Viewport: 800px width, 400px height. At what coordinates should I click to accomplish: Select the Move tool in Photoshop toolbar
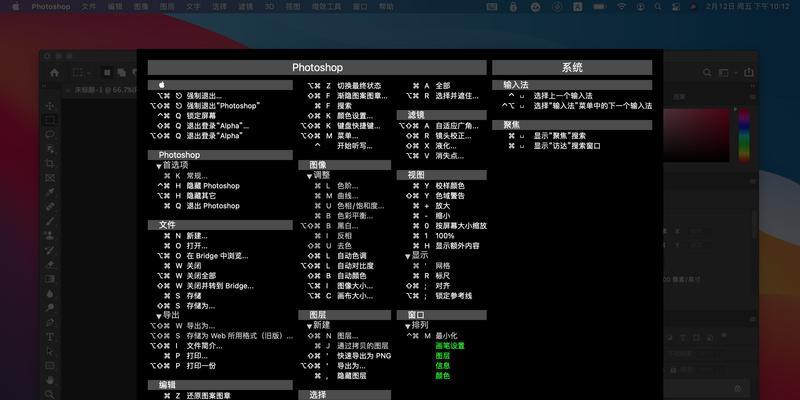click(50, 106)
